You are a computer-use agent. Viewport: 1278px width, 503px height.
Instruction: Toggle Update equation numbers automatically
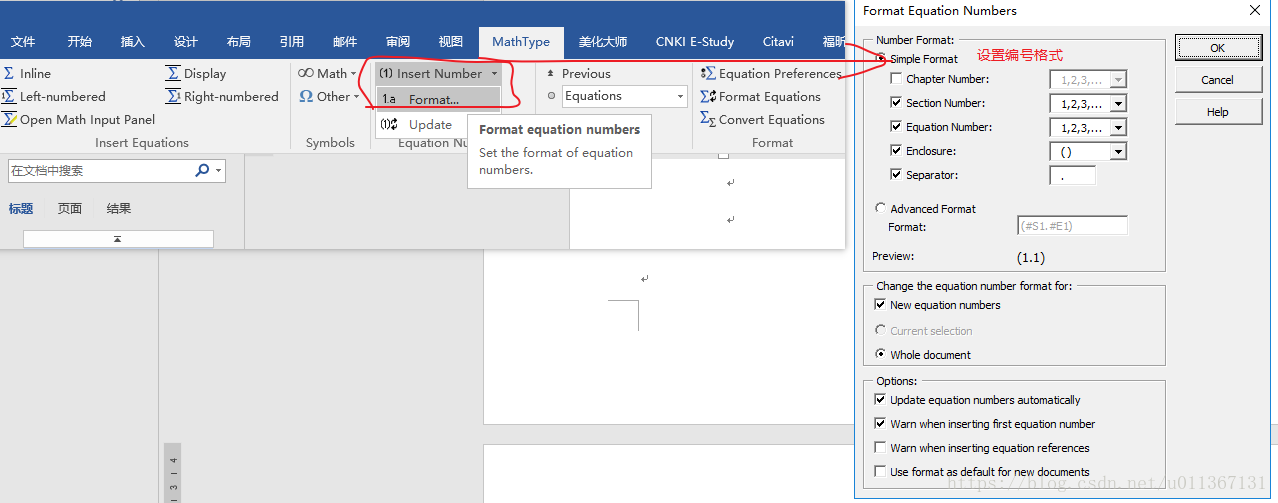880,400
